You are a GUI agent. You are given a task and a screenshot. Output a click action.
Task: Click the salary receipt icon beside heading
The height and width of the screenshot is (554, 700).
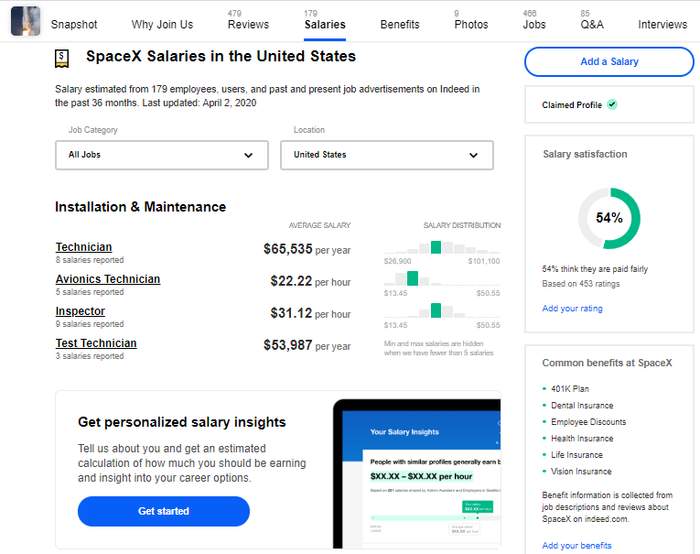[x=63, y=59]
